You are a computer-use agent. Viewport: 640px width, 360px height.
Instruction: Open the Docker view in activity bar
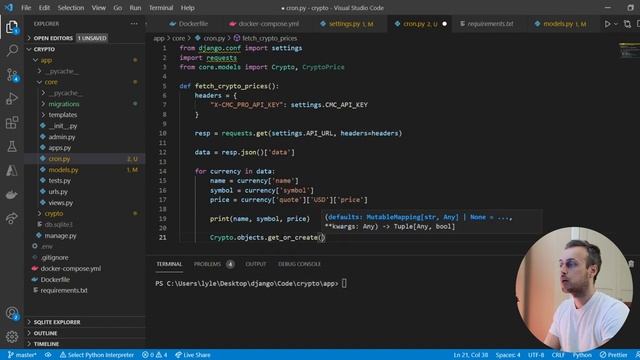[x=12, y=194]
